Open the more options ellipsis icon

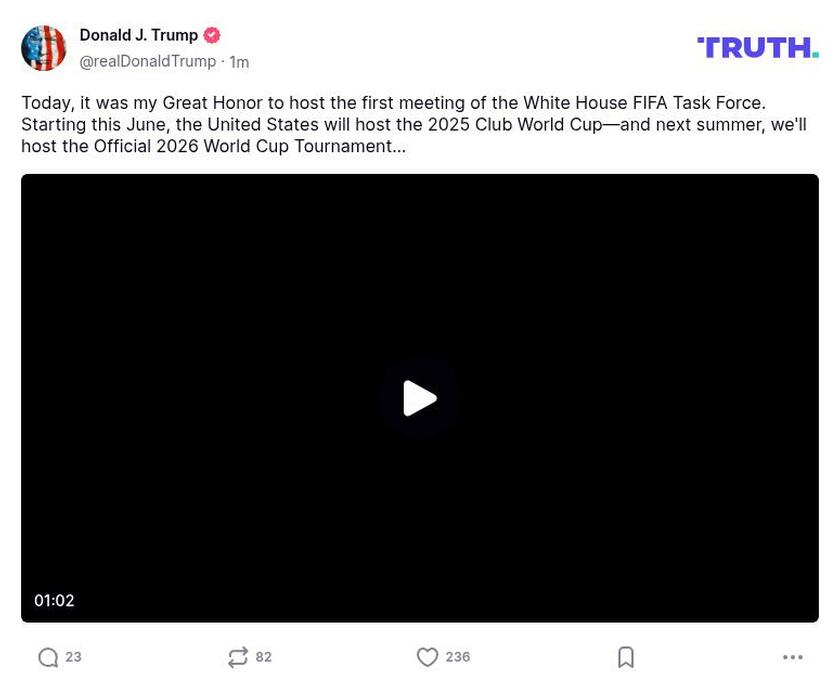(795, 657)
